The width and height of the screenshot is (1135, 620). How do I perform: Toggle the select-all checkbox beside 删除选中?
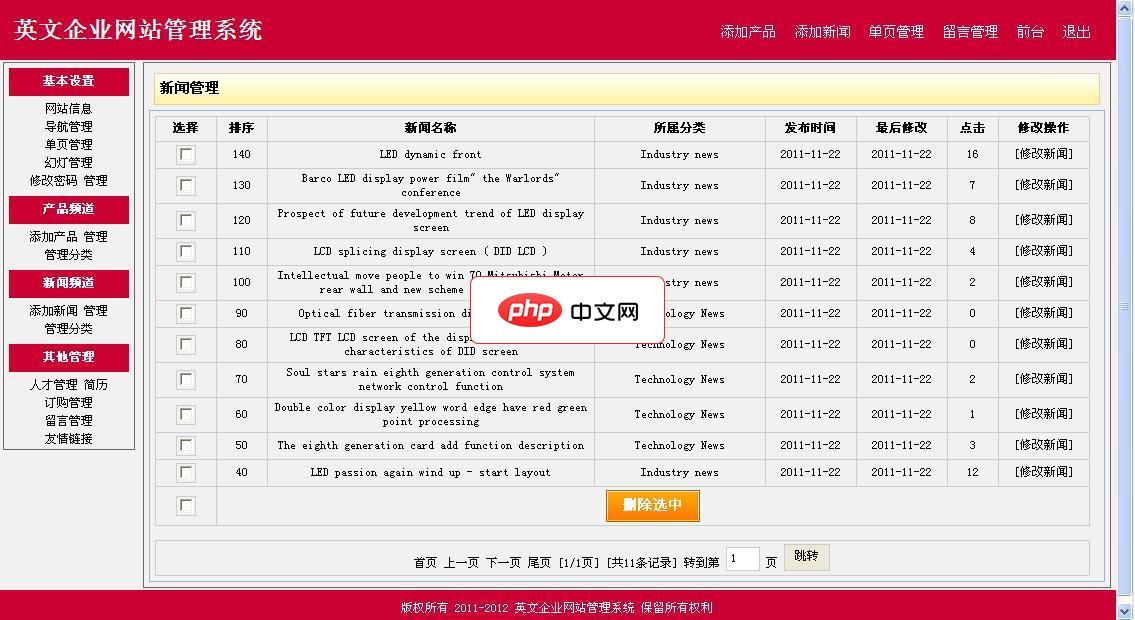click(x=186, y=506)
